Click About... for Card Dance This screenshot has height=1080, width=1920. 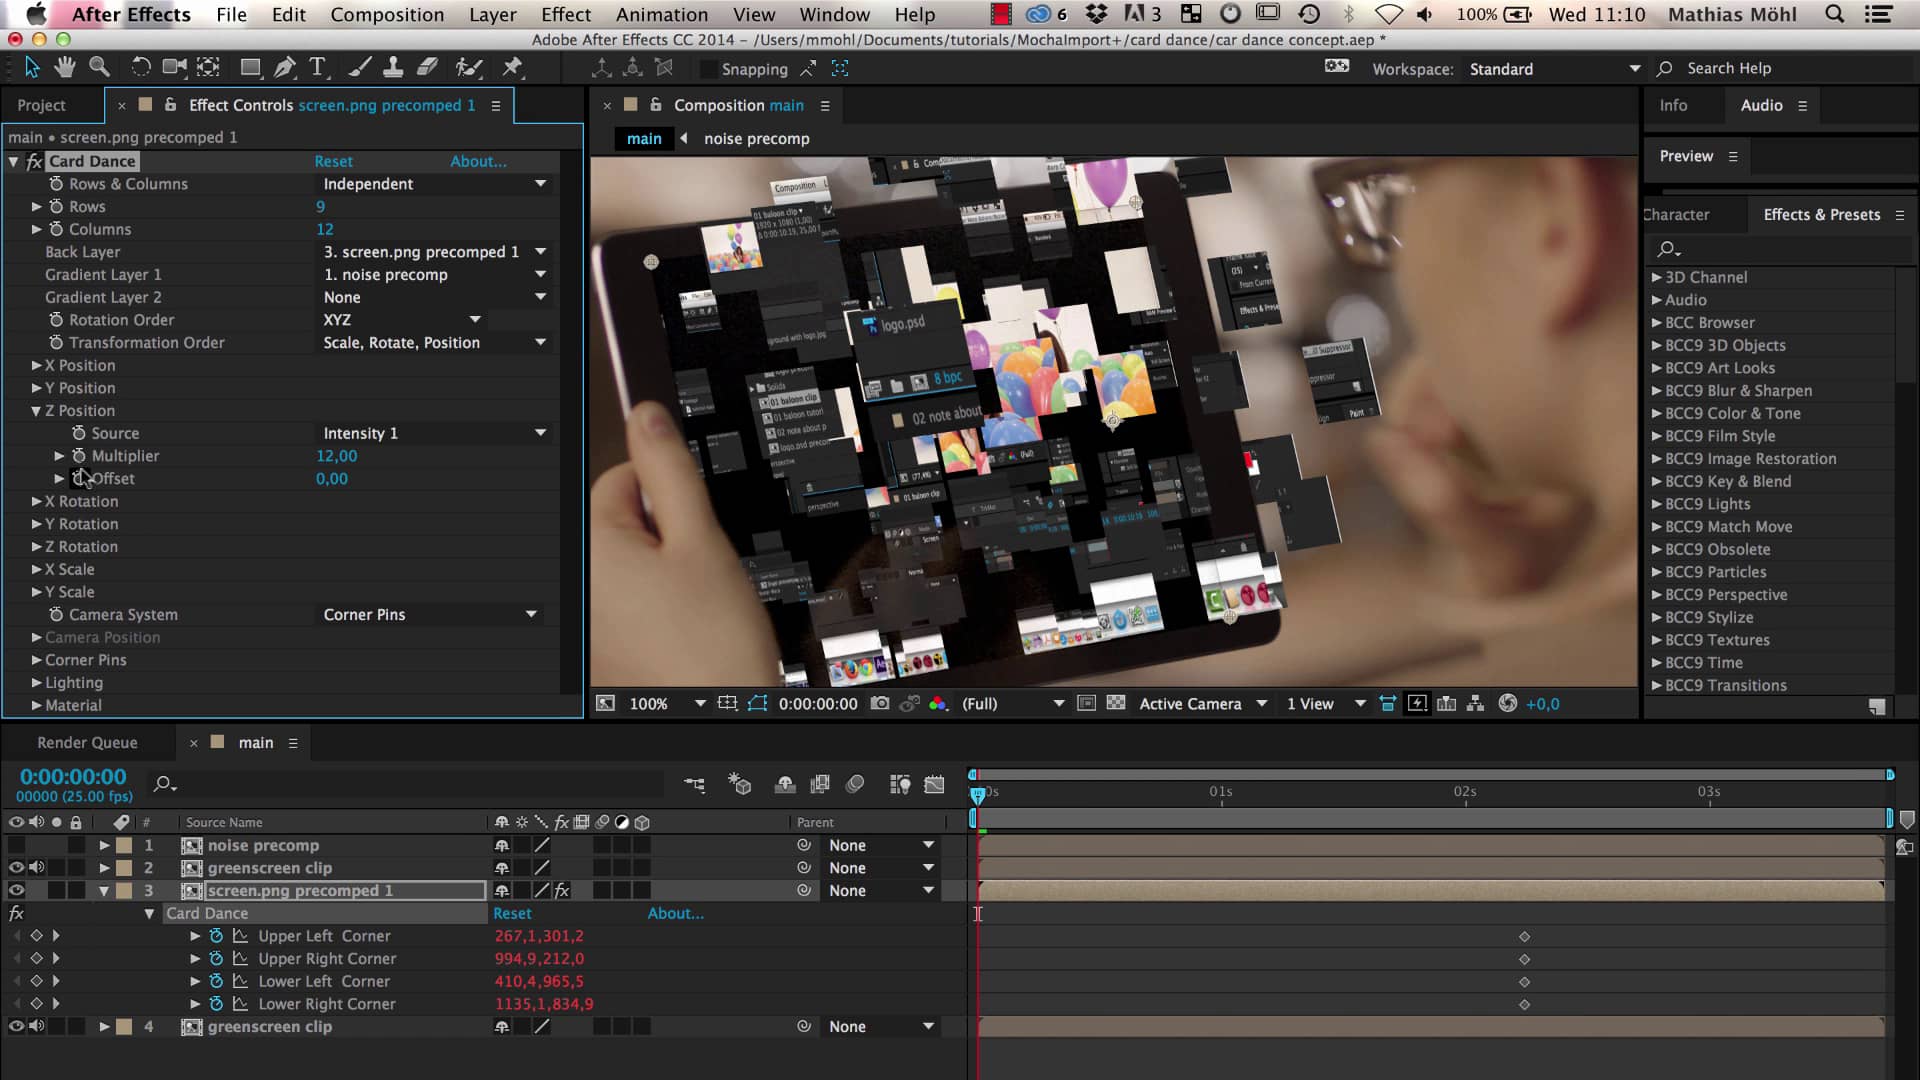pos(478,161)
